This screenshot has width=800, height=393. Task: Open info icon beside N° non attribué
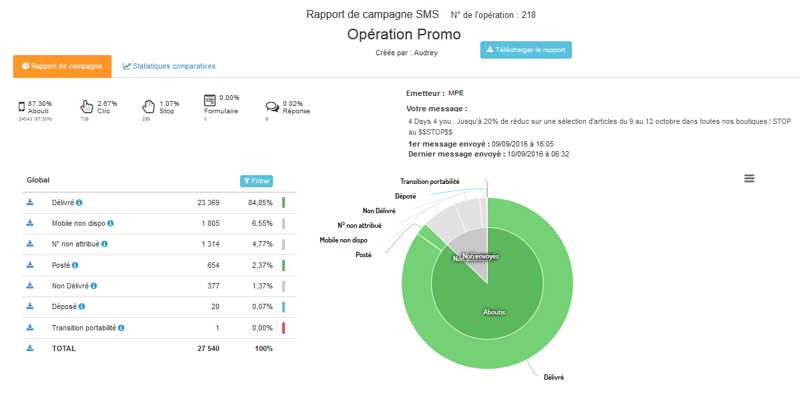(x=105, y=244)
